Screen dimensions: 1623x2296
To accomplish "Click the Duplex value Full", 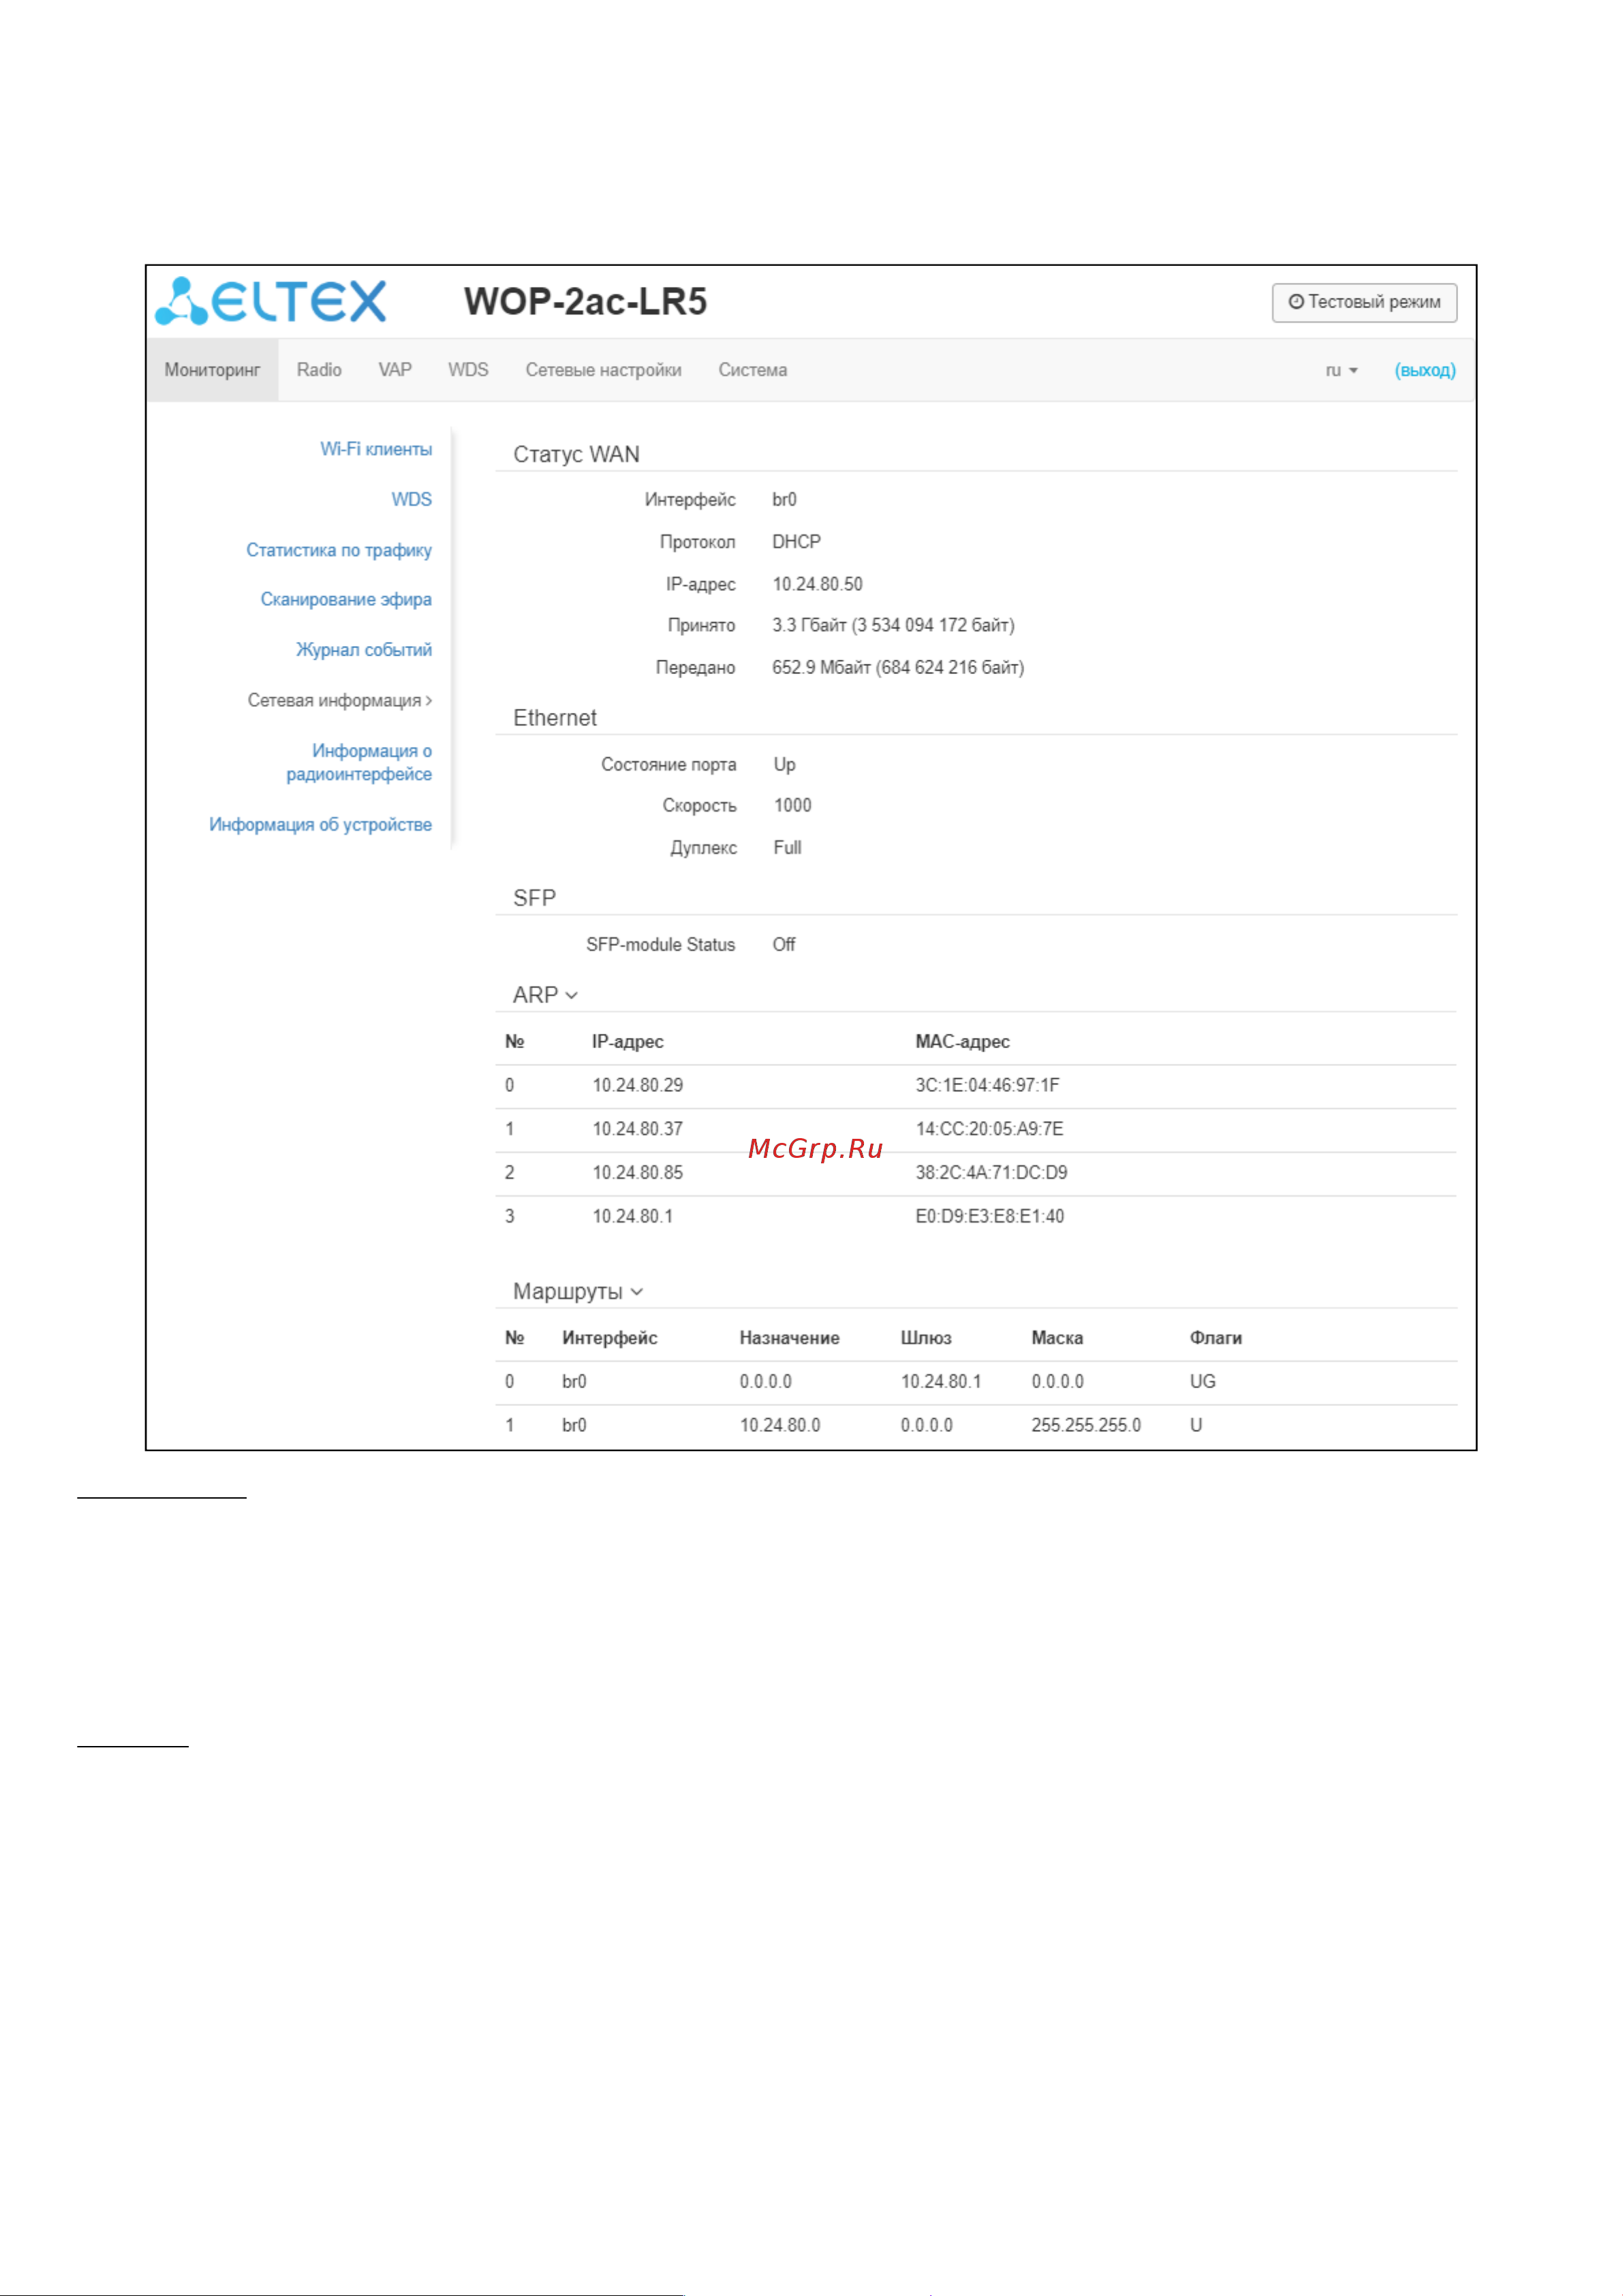I will pos(788,848).
